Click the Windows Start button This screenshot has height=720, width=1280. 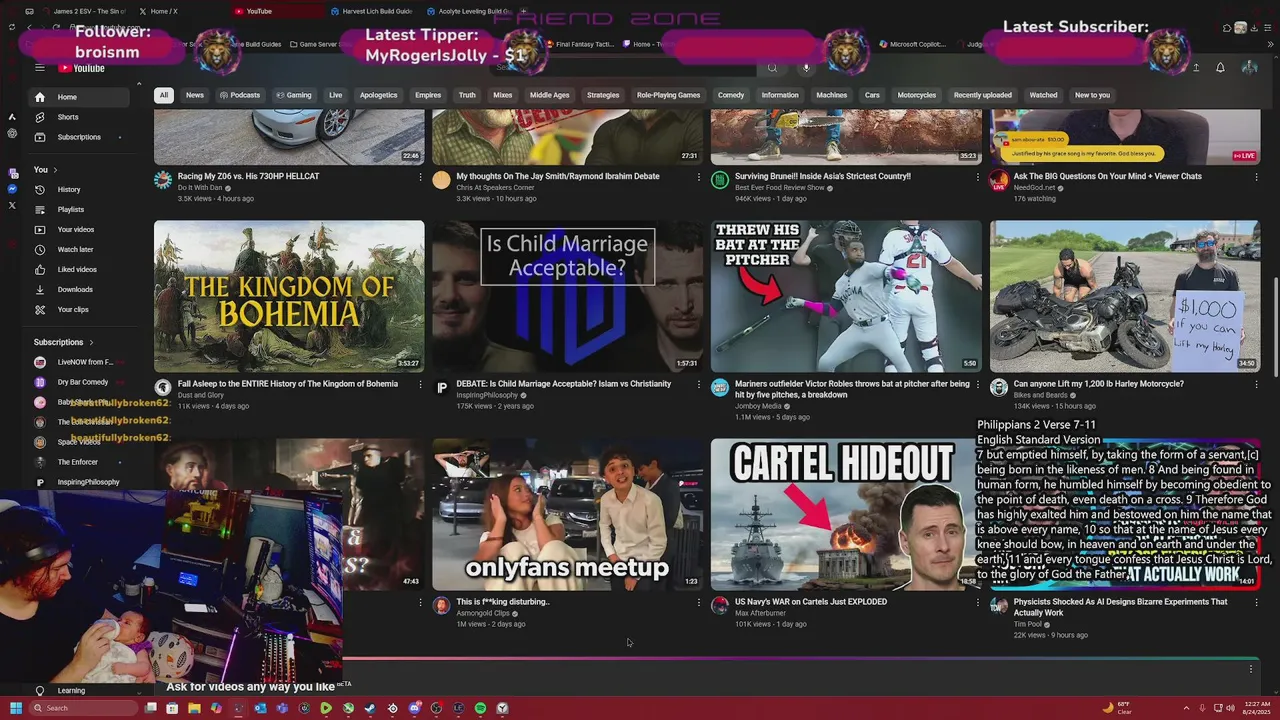(16, 708)
